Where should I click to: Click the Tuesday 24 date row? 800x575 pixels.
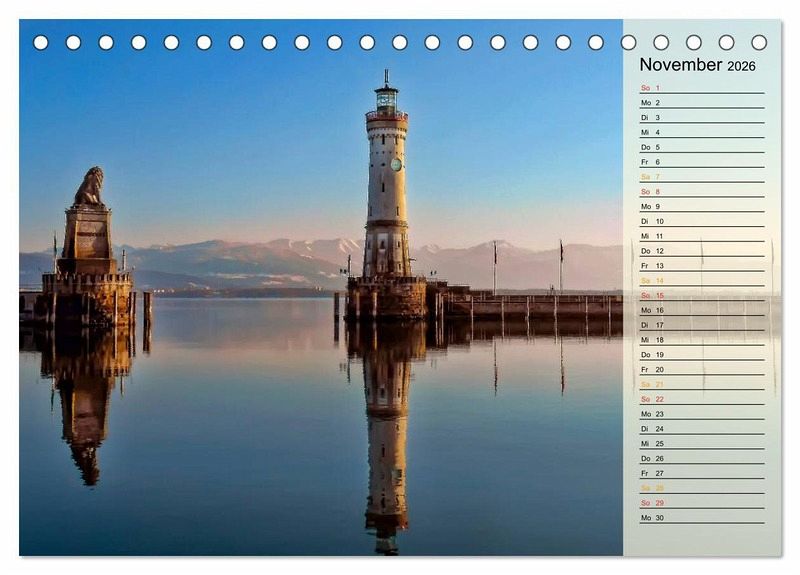tap(701, 429)
